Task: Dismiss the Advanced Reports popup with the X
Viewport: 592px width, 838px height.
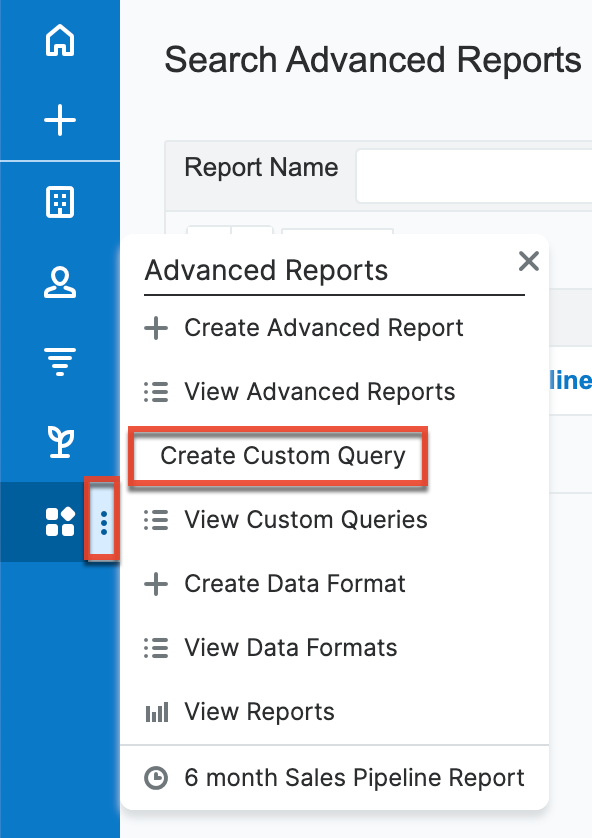Action: (x=529, y=261)
